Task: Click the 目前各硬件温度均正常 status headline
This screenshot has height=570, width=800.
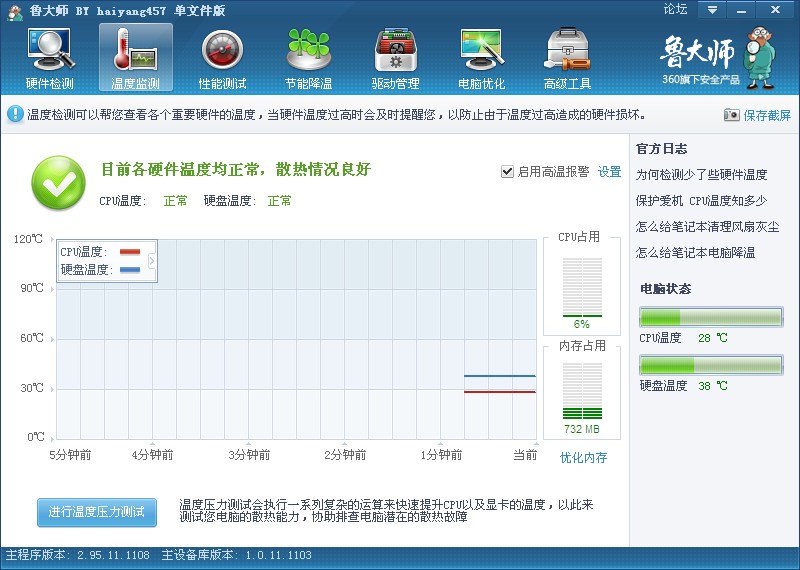Action: 236,169
